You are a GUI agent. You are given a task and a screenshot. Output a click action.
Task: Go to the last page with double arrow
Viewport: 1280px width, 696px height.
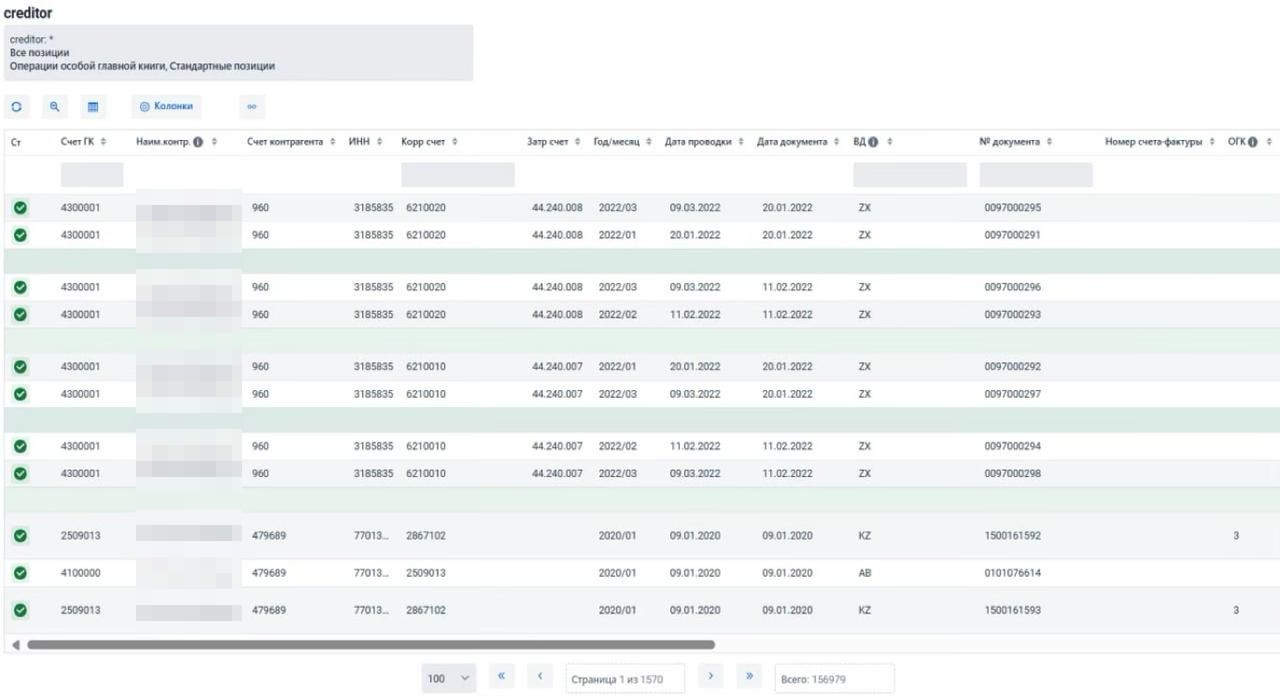pyautogui.click(x=748, y=677)
